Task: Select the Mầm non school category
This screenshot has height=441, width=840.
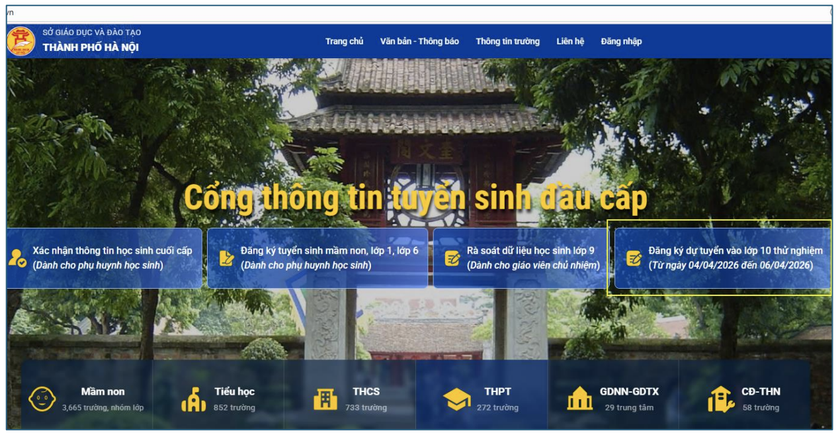Action: click(x=103, y=392)
